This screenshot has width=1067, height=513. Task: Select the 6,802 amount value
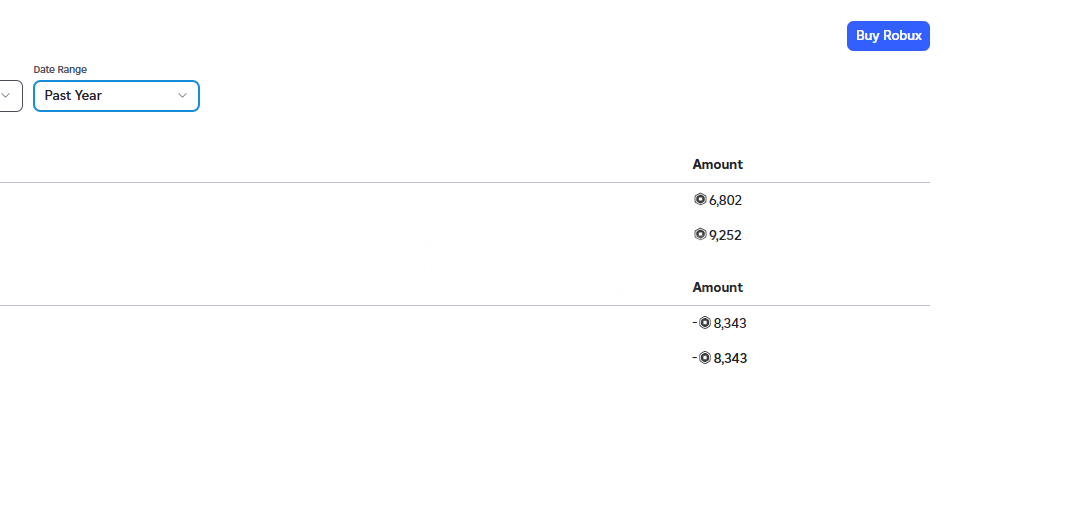(725, 201)
